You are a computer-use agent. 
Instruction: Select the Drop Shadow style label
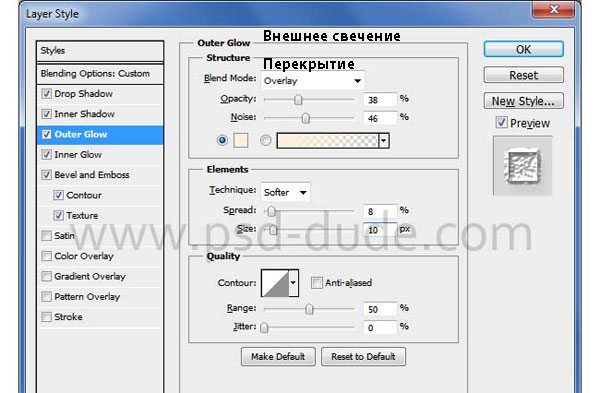[x=83, y=94]
